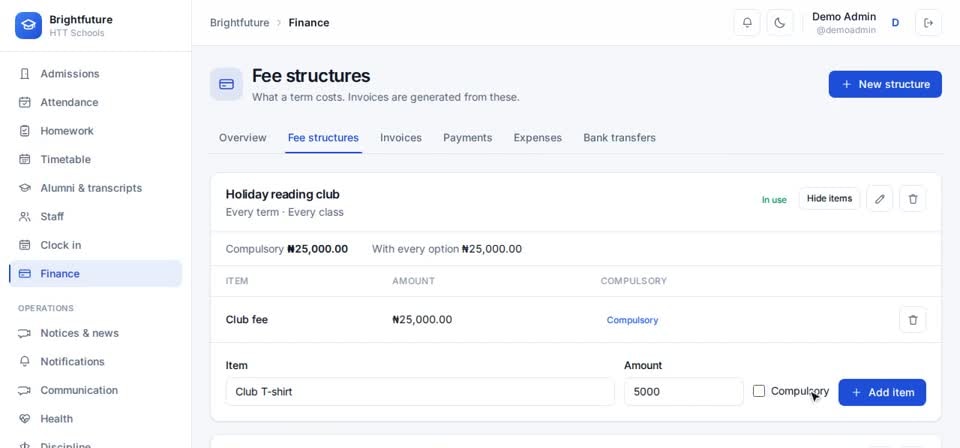Open the Bank transfers tab
The width and height of the screenshot is (960, 448).
point(619,138)
